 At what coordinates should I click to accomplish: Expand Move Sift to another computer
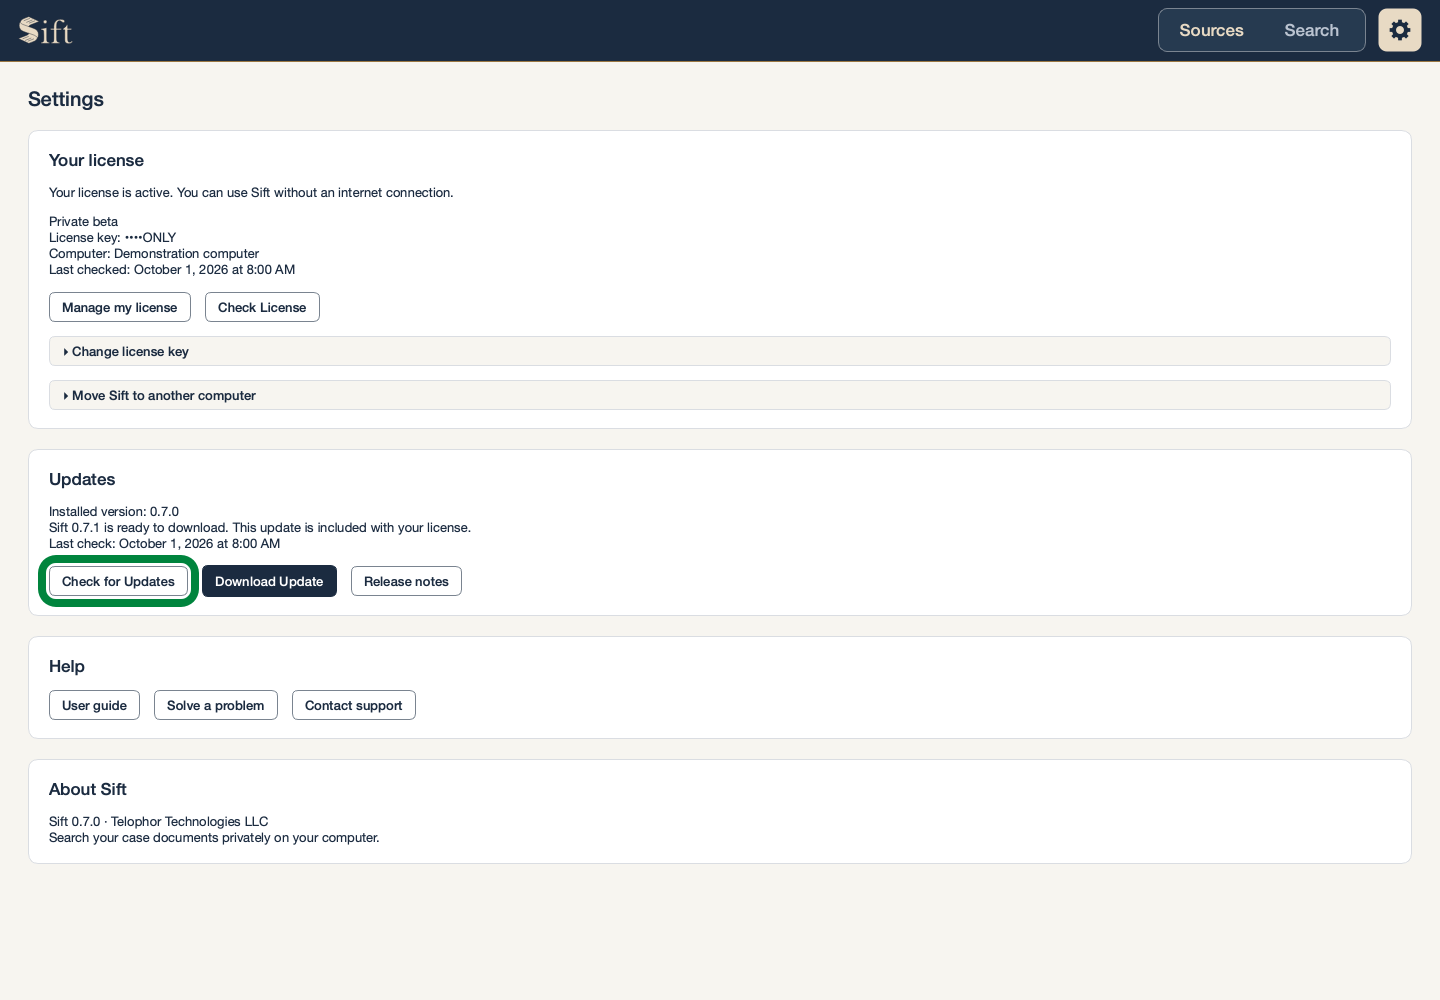tap(720, 395)
